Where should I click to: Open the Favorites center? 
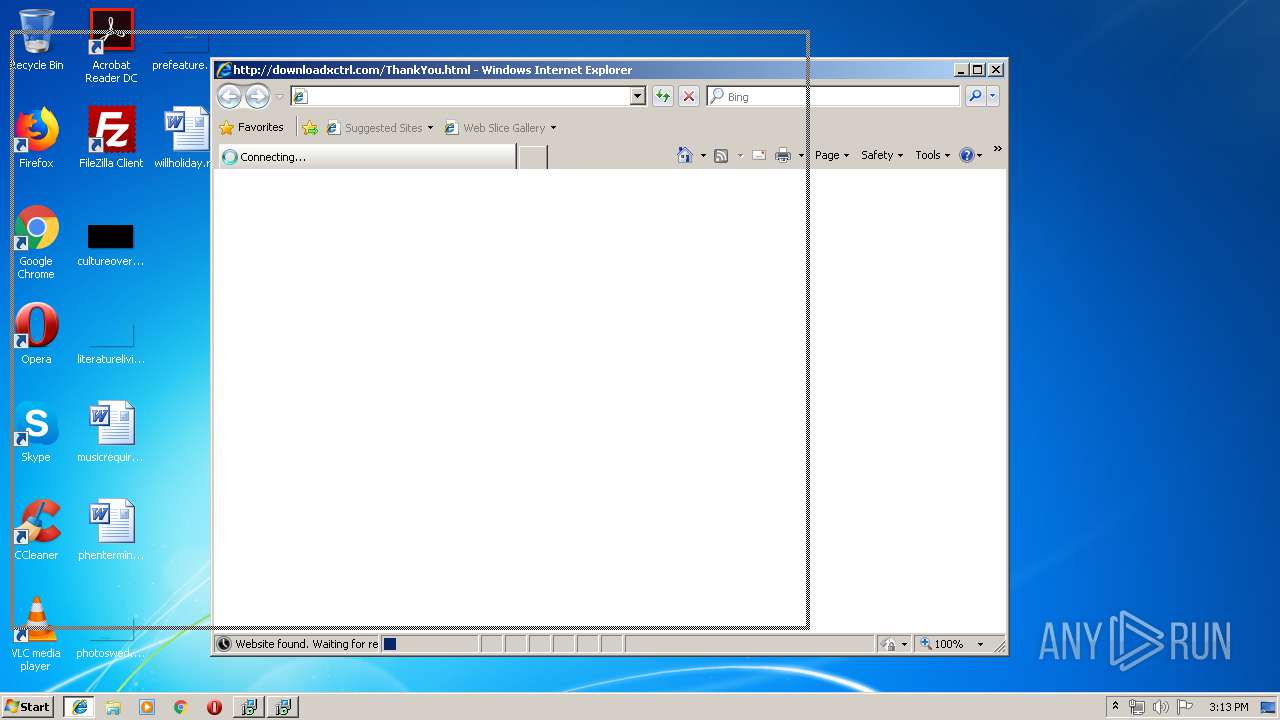click(x=251, y=127)
